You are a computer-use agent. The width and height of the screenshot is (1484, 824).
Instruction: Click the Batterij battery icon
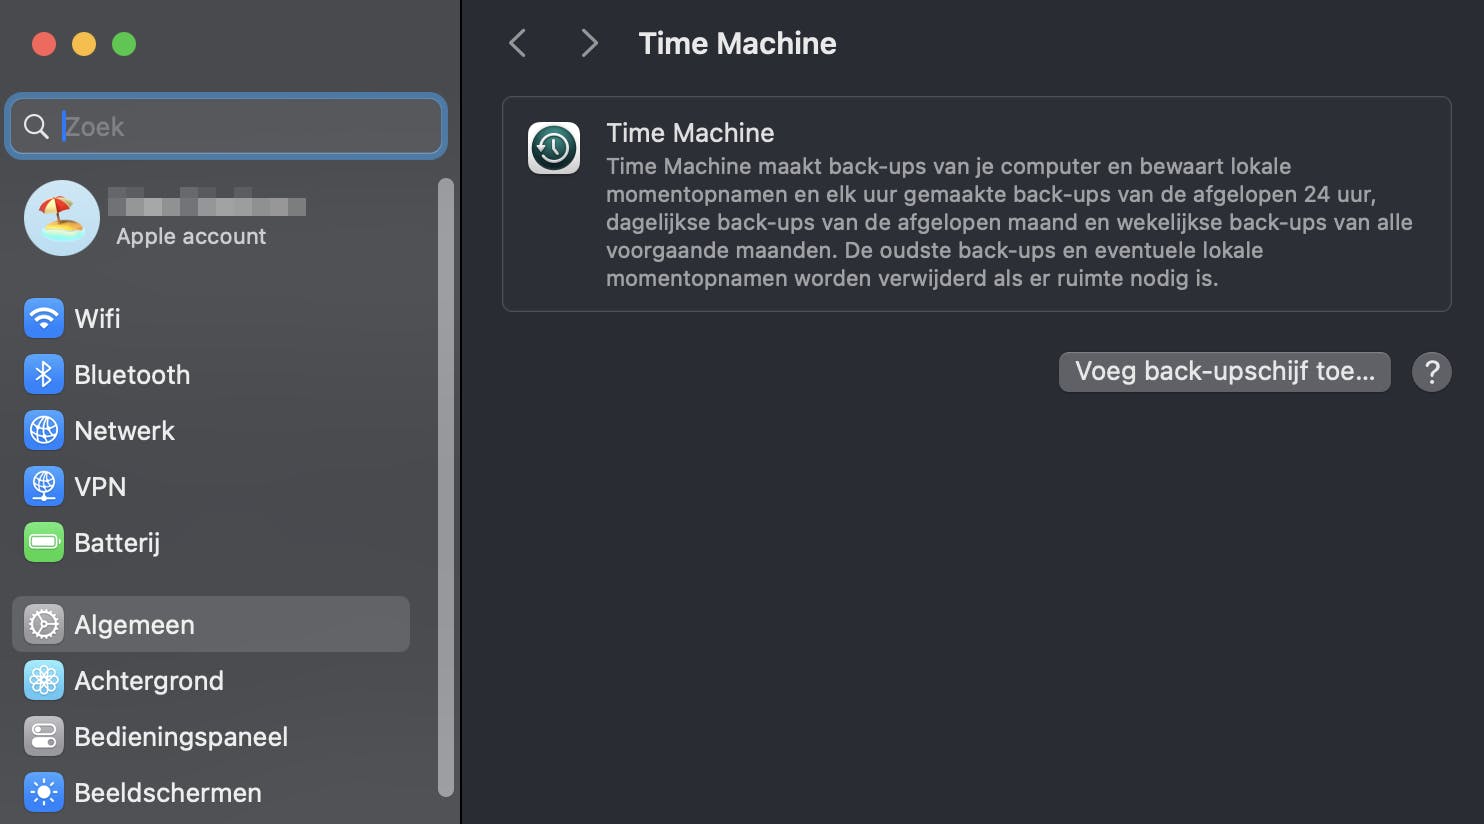(x=44, y=542)
